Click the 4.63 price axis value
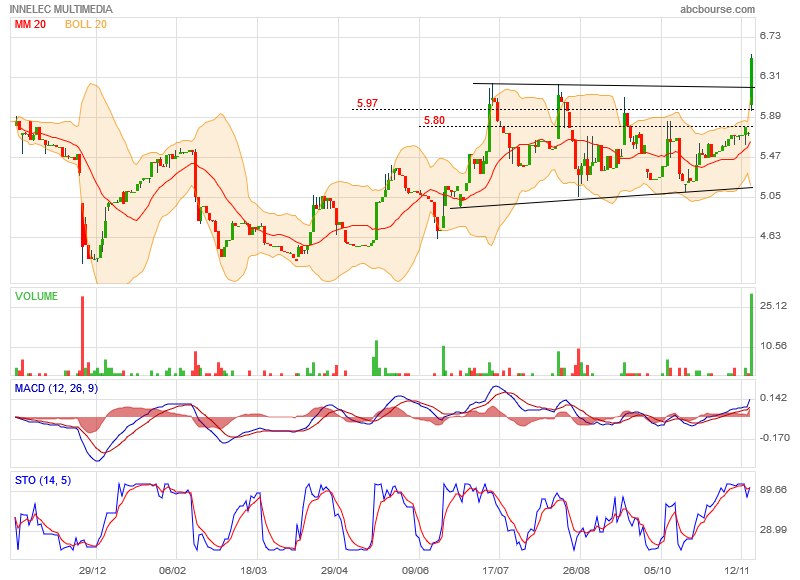 770,236
